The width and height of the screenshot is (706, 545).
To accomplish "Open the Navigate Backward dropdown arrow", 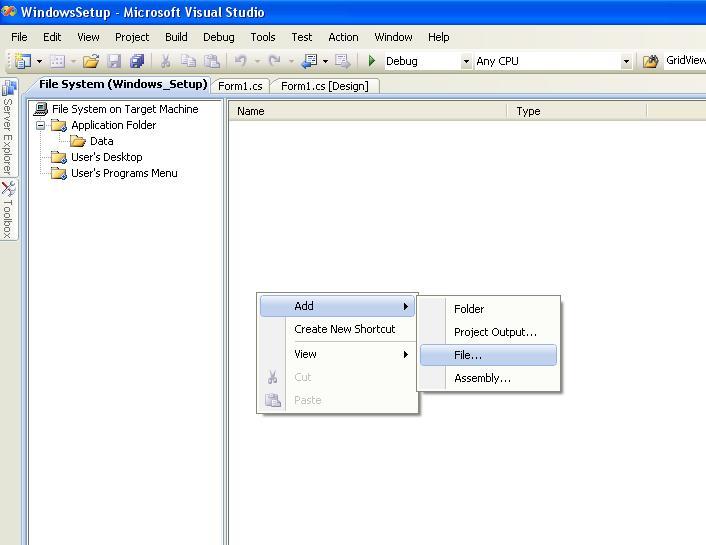I will point(325,61).
